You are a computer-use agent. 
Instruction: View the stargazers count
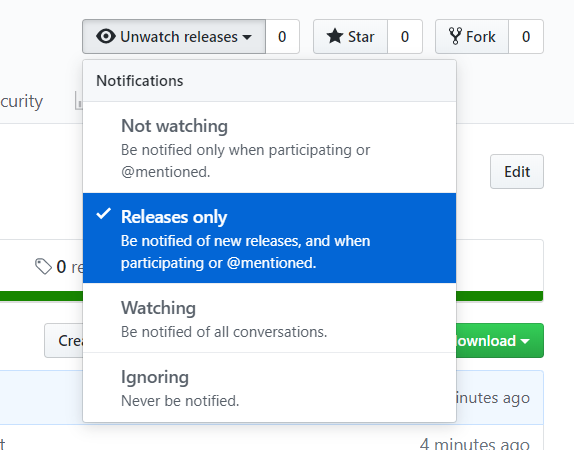point(405,37)
